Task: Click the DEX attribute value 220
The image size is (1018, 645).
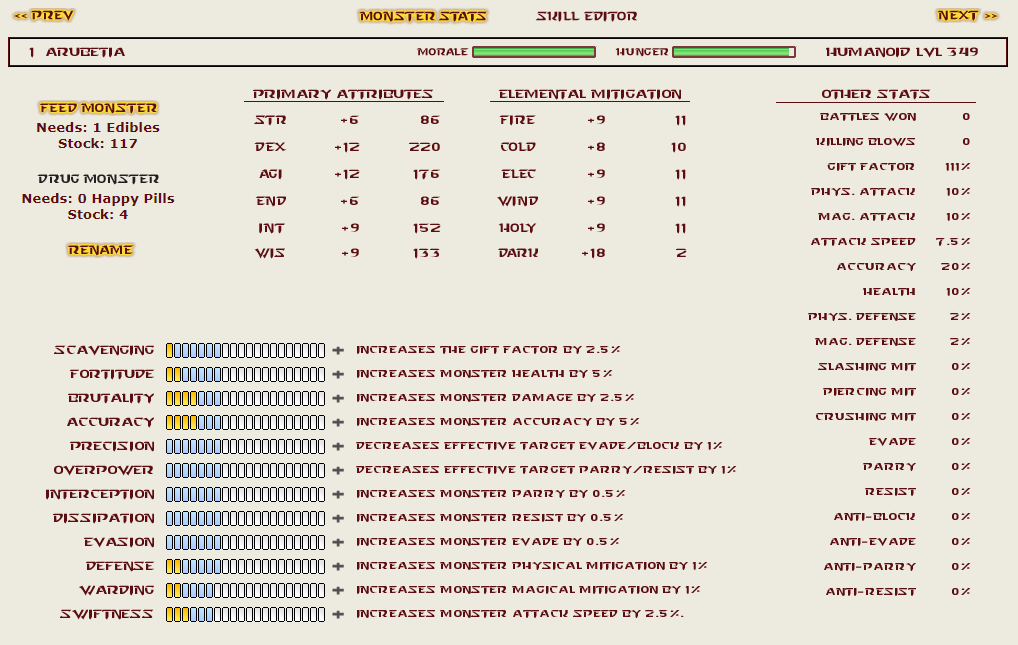Action: (425, 147)
